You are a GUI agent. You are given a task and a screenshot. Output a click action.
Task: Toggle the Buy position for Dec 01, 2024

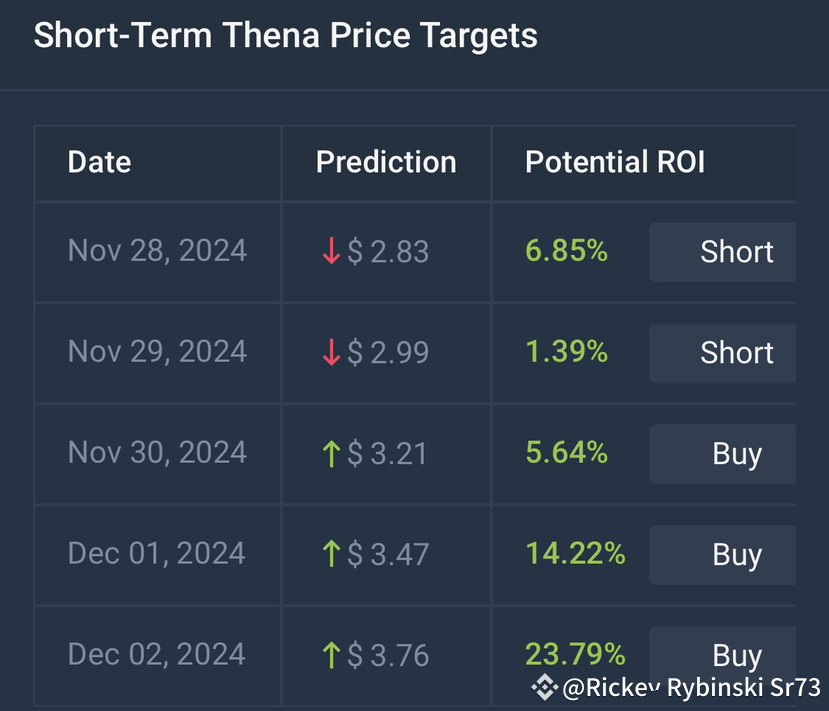coord(722,555)
